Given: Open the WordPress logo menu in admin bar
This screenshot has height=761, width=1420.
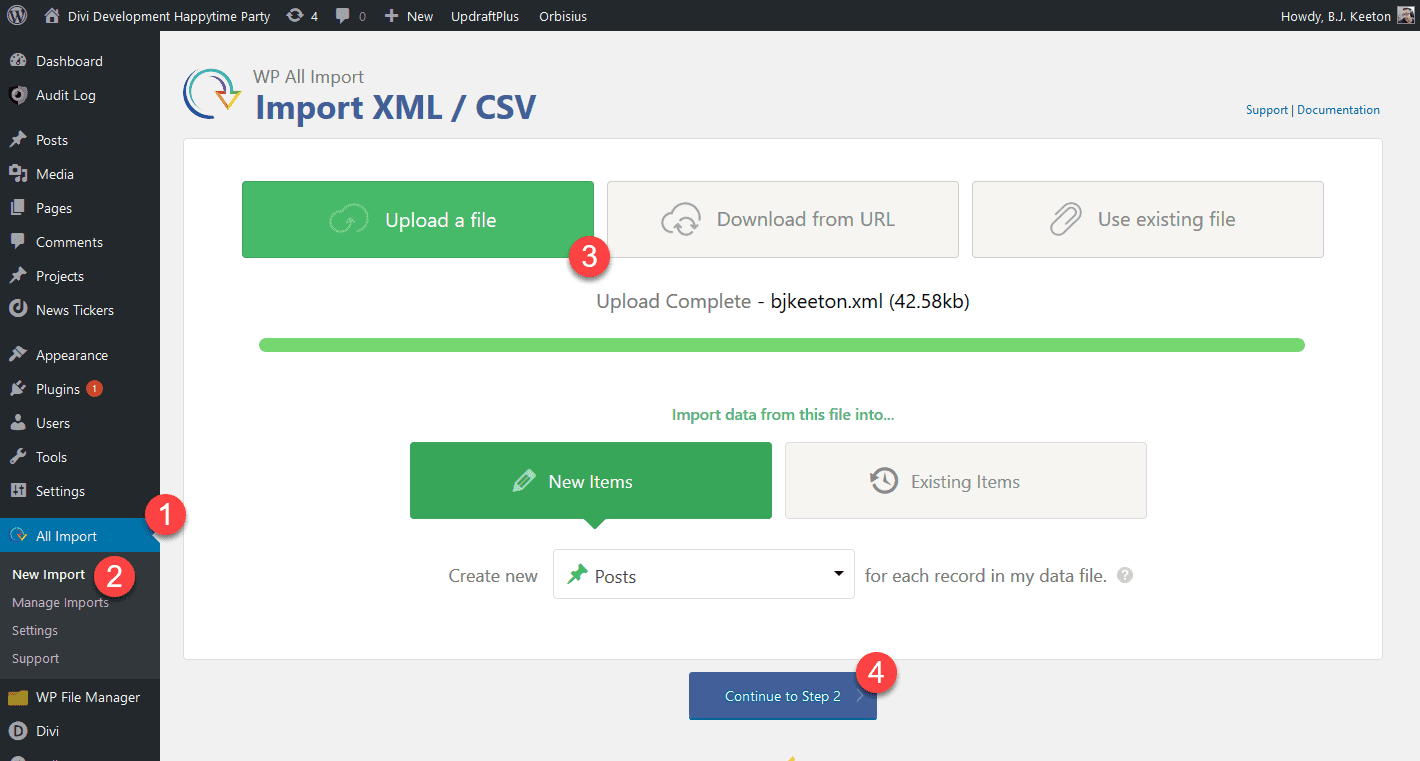Looking at the screenshot, I should 16,15.
